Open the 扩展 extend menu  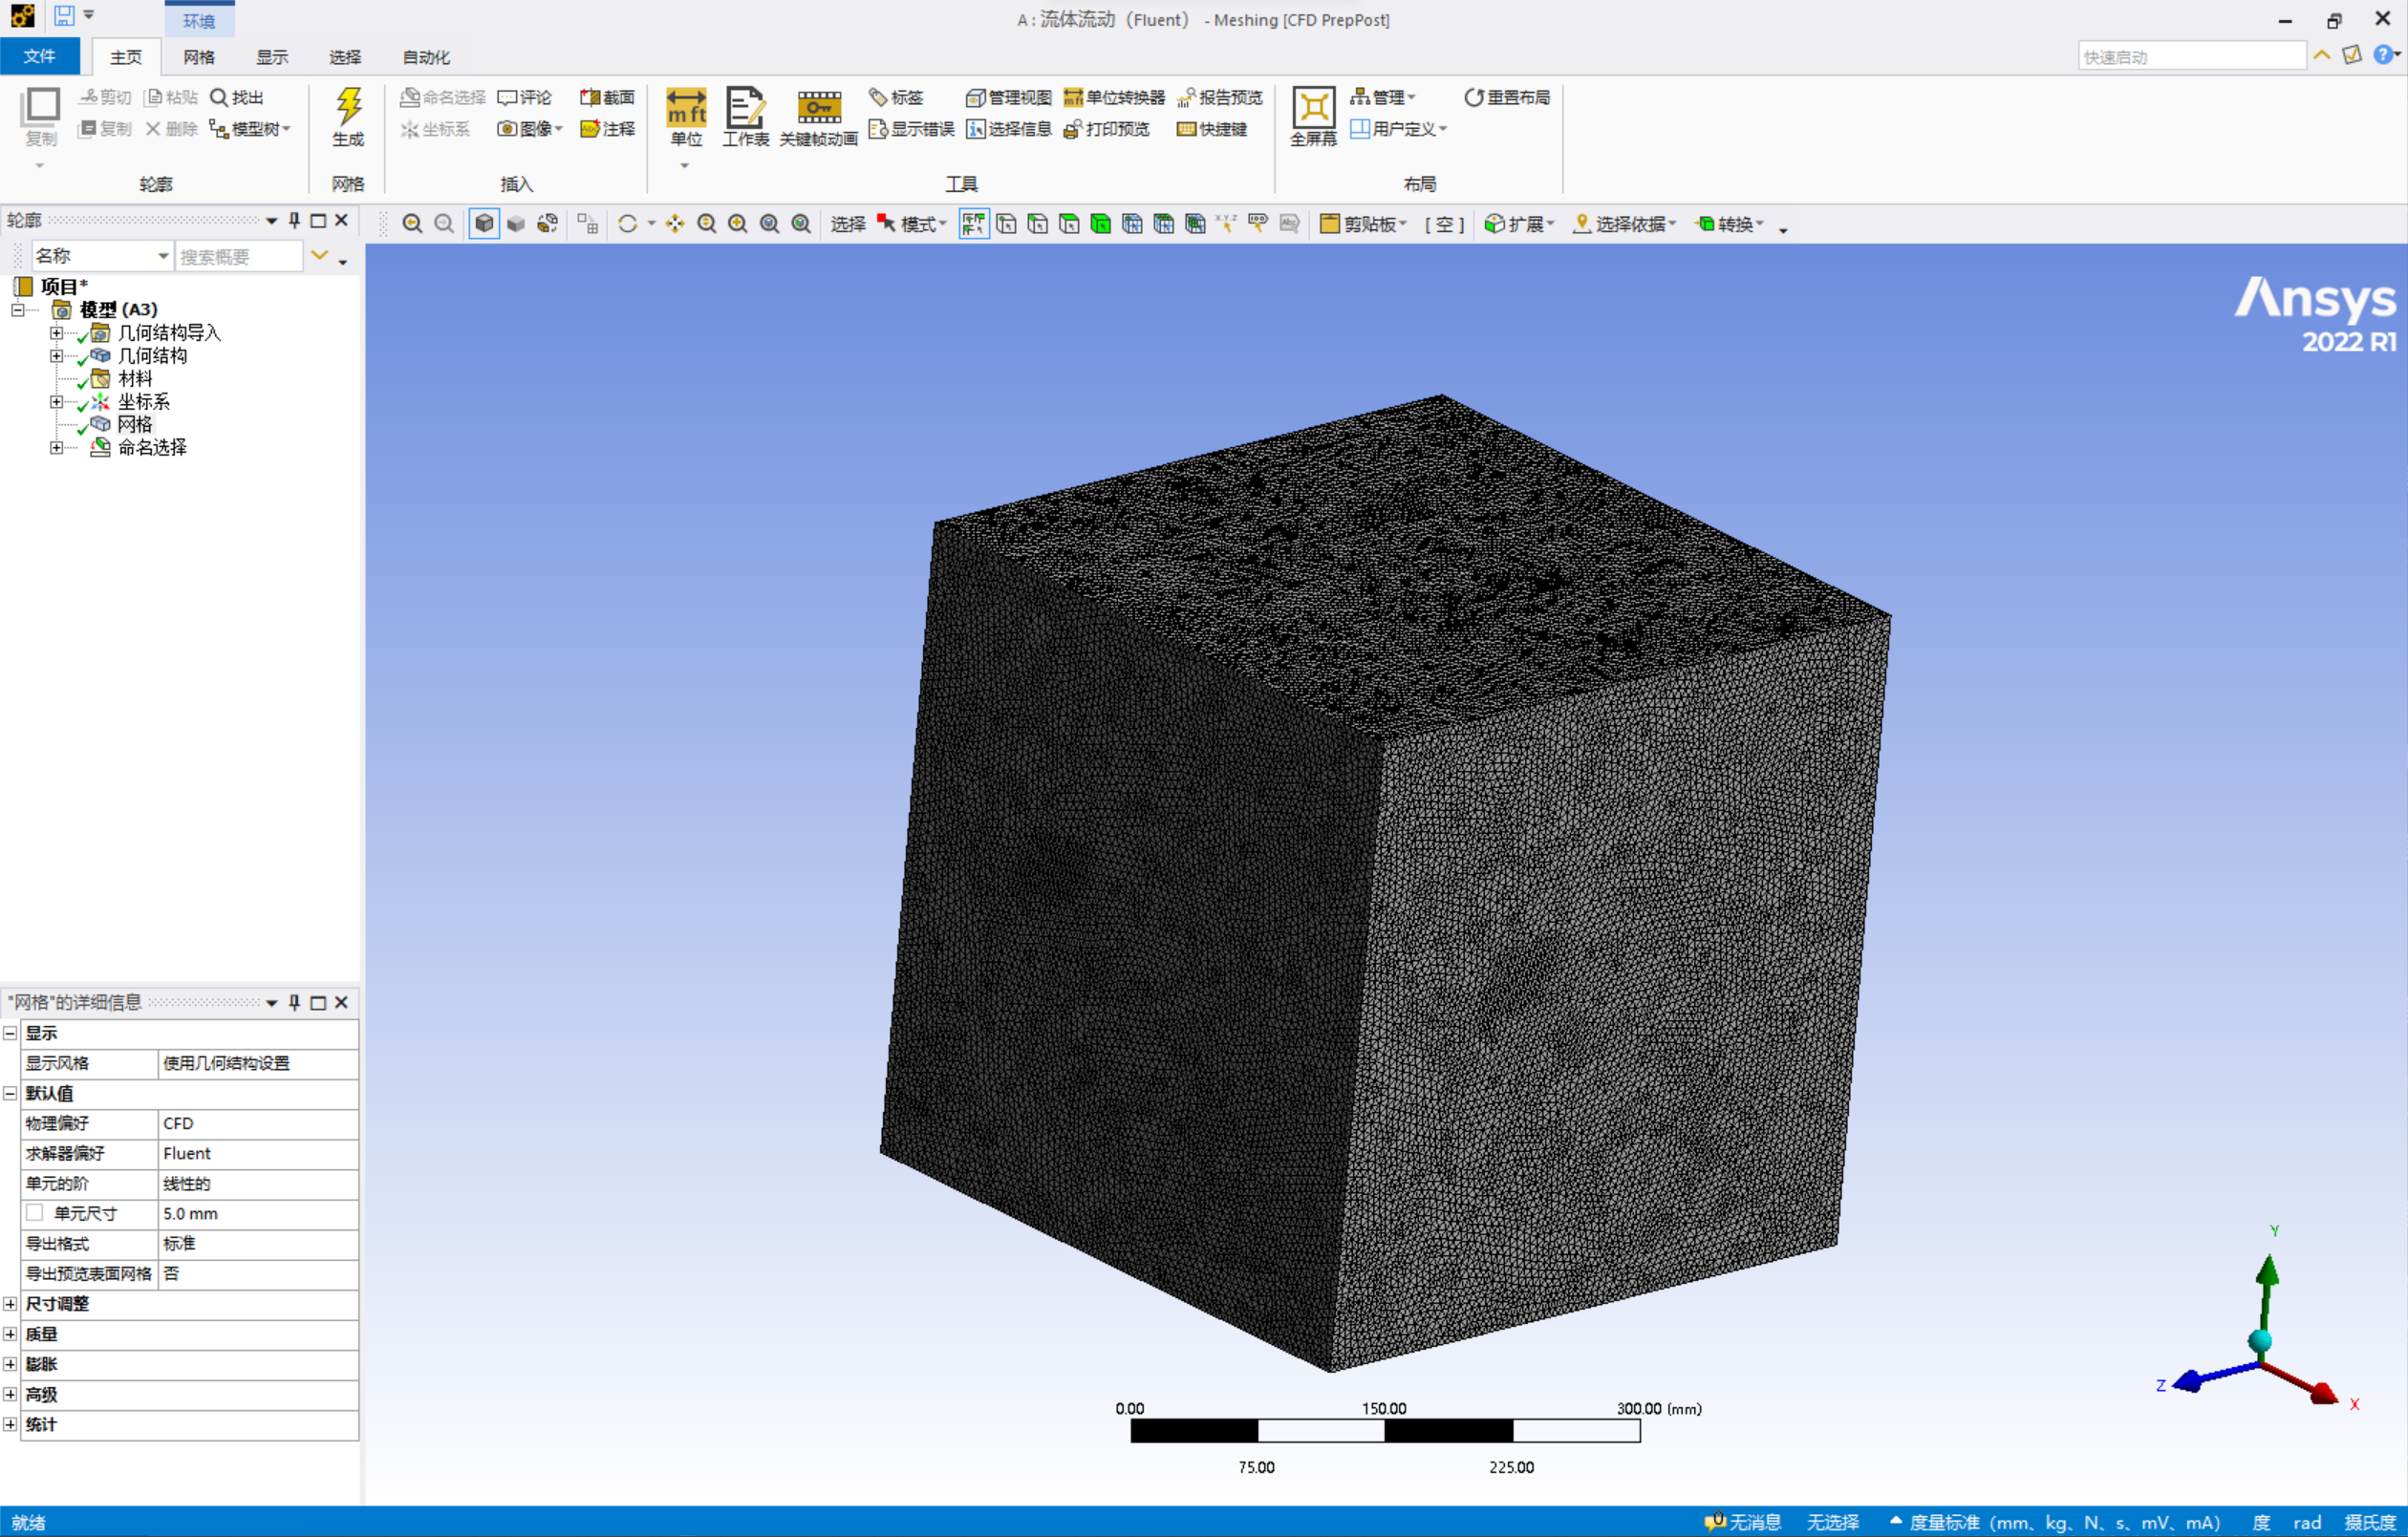click(1520, 224)
